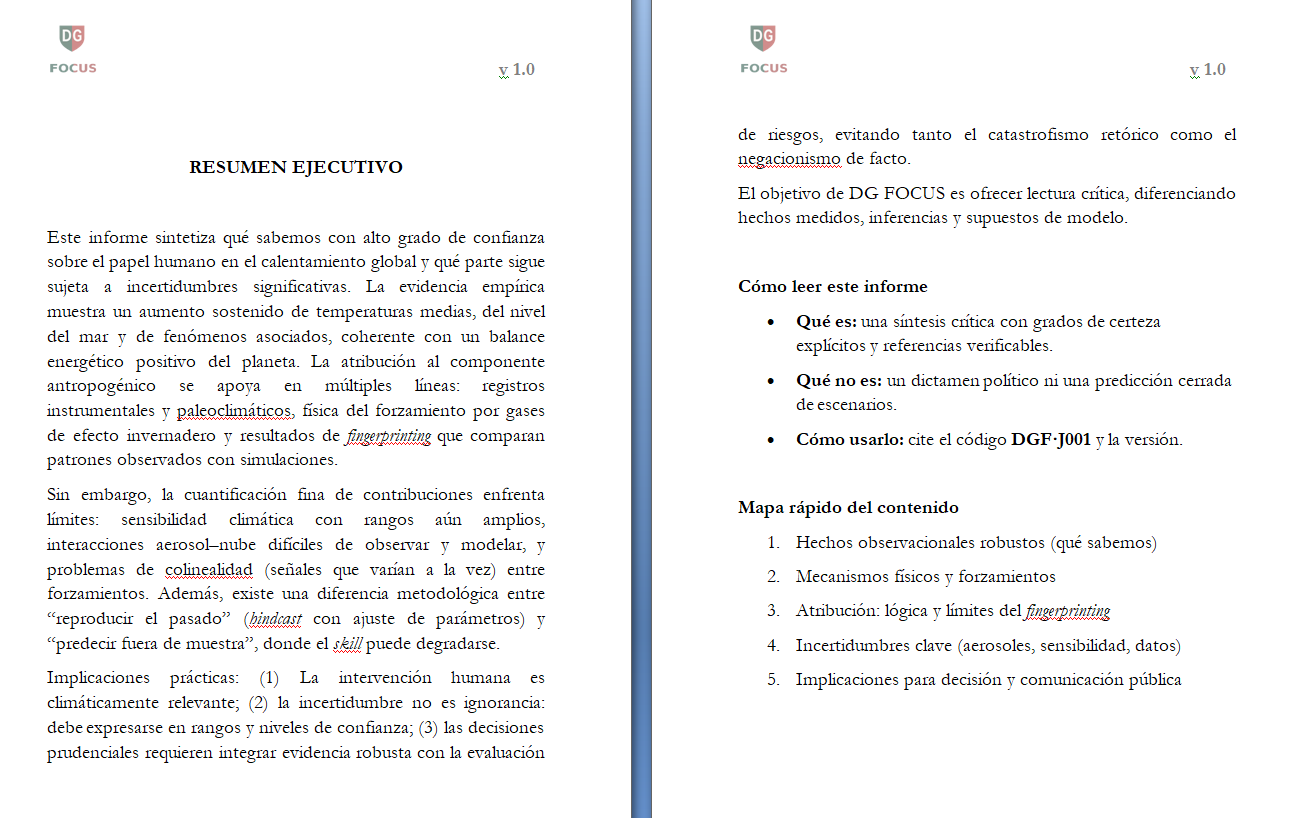This screenshot has width=1303, height=818.
Task: Click the heading Mapa rápido del contenido
Action: pyautogui.click(x=848, y=507)
